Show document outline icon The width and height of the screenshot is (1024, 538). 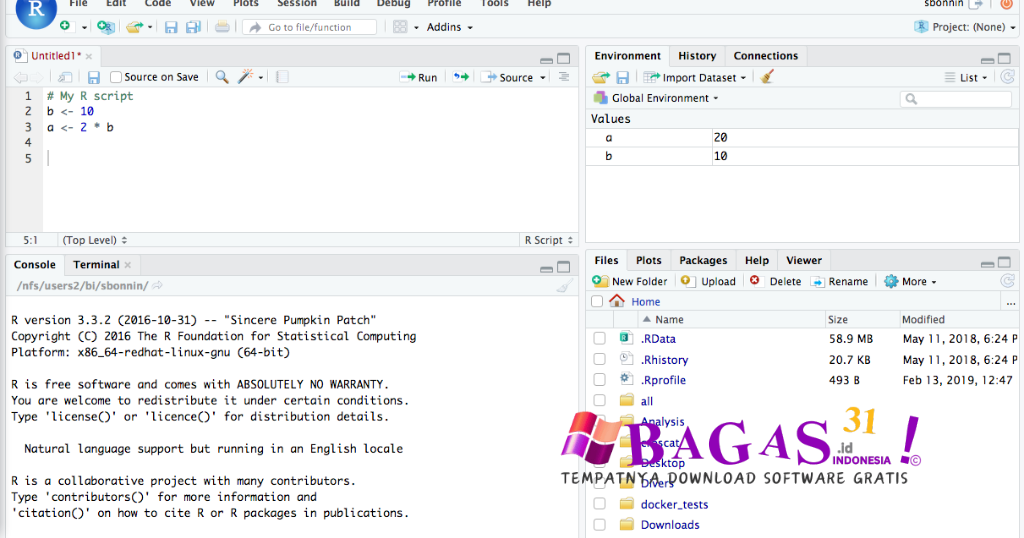tap(564, 77)
